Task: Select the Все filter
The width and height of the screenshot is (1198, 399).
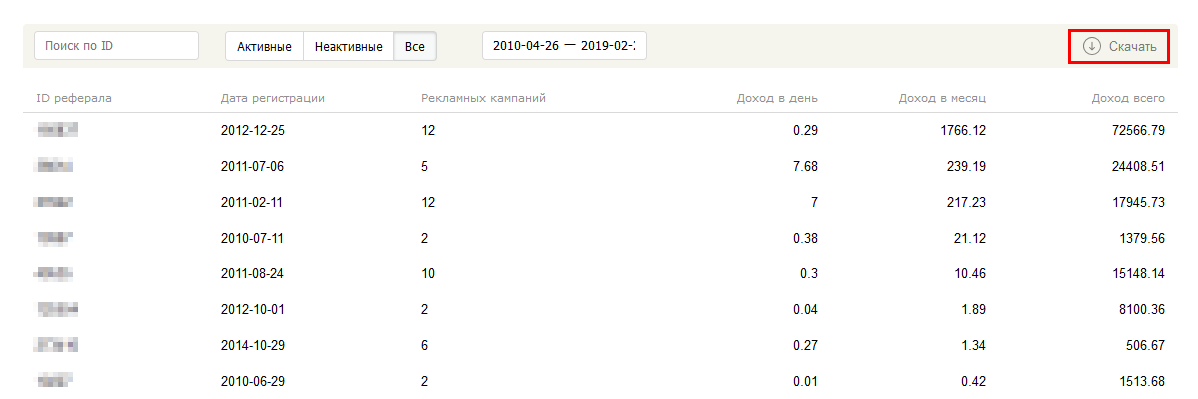Action: coord(415,47)
